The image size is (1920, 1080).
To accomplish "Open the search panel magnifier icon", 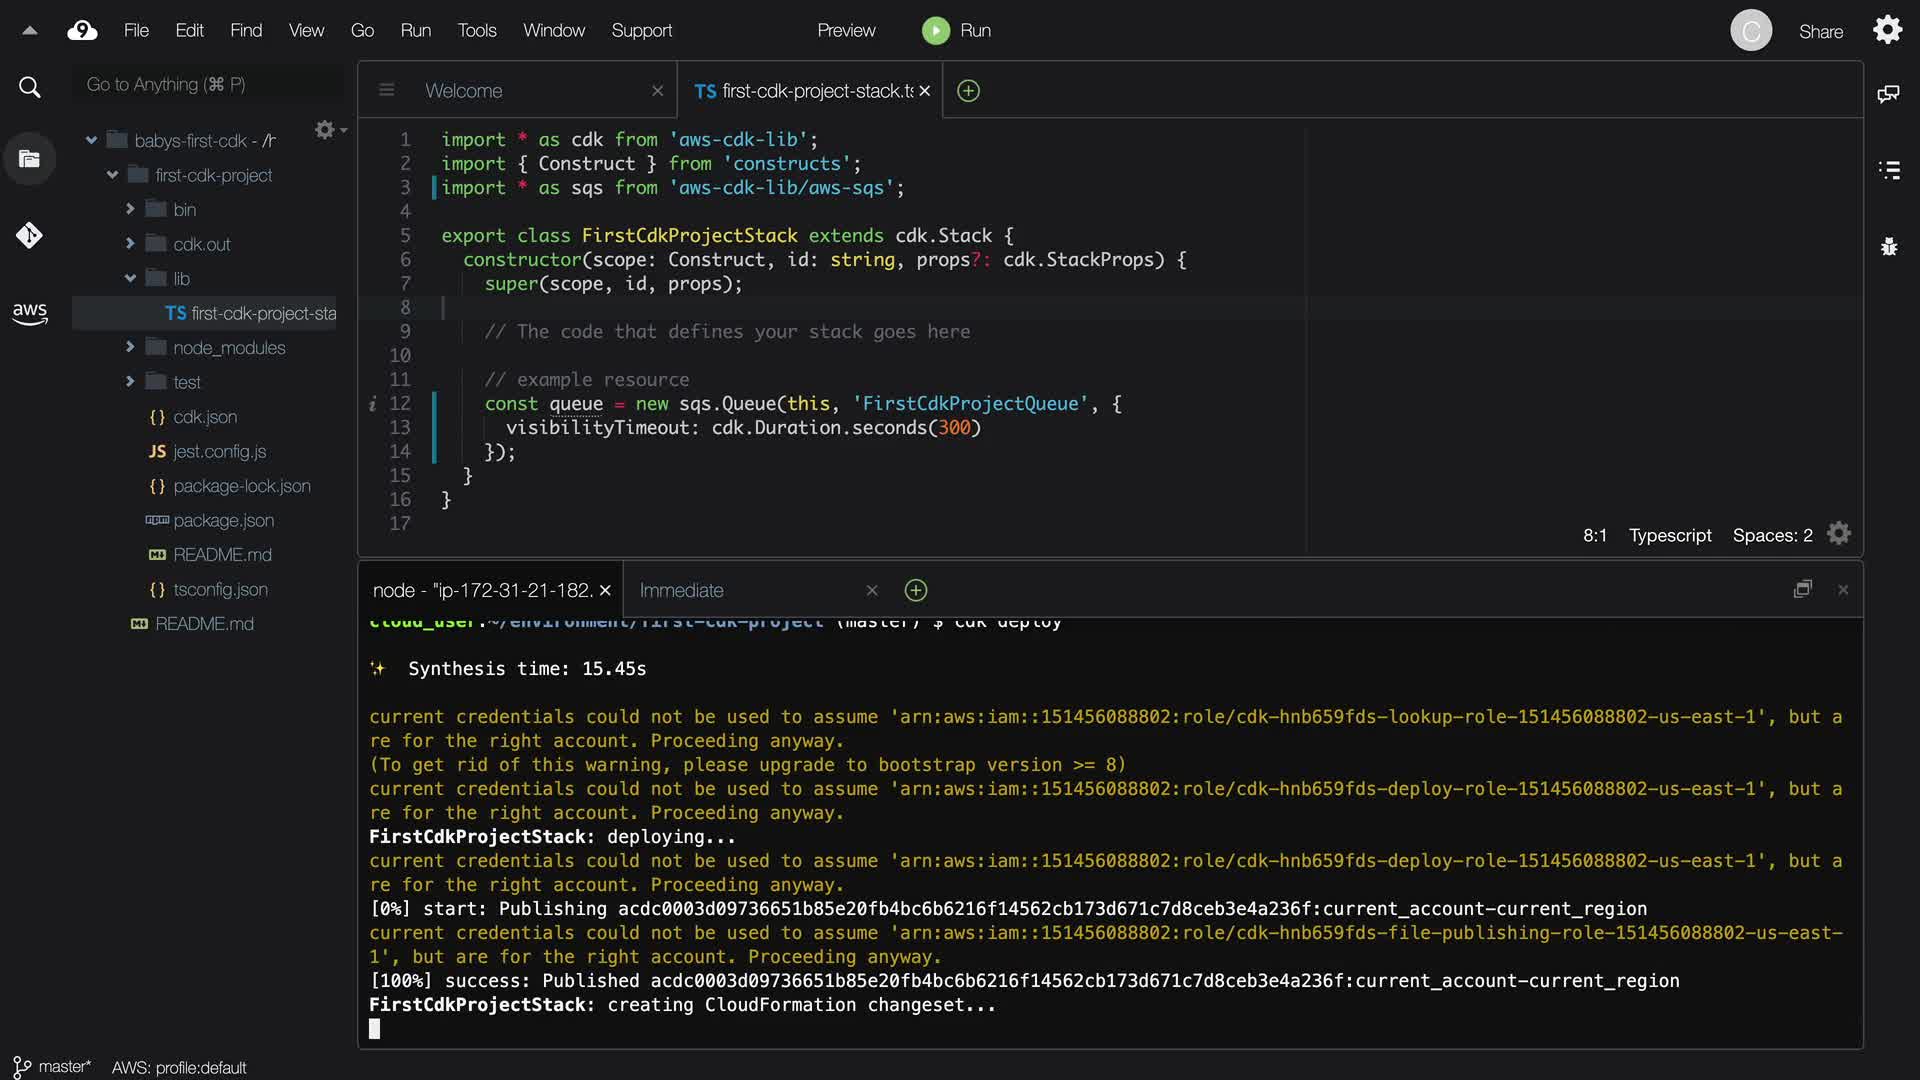I will [x=30, y=88].
